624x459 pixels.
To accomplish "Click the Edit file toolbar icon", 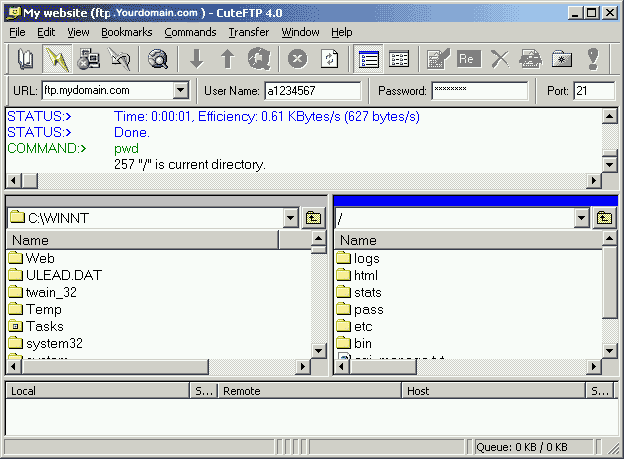I will [x=438, y=59].
